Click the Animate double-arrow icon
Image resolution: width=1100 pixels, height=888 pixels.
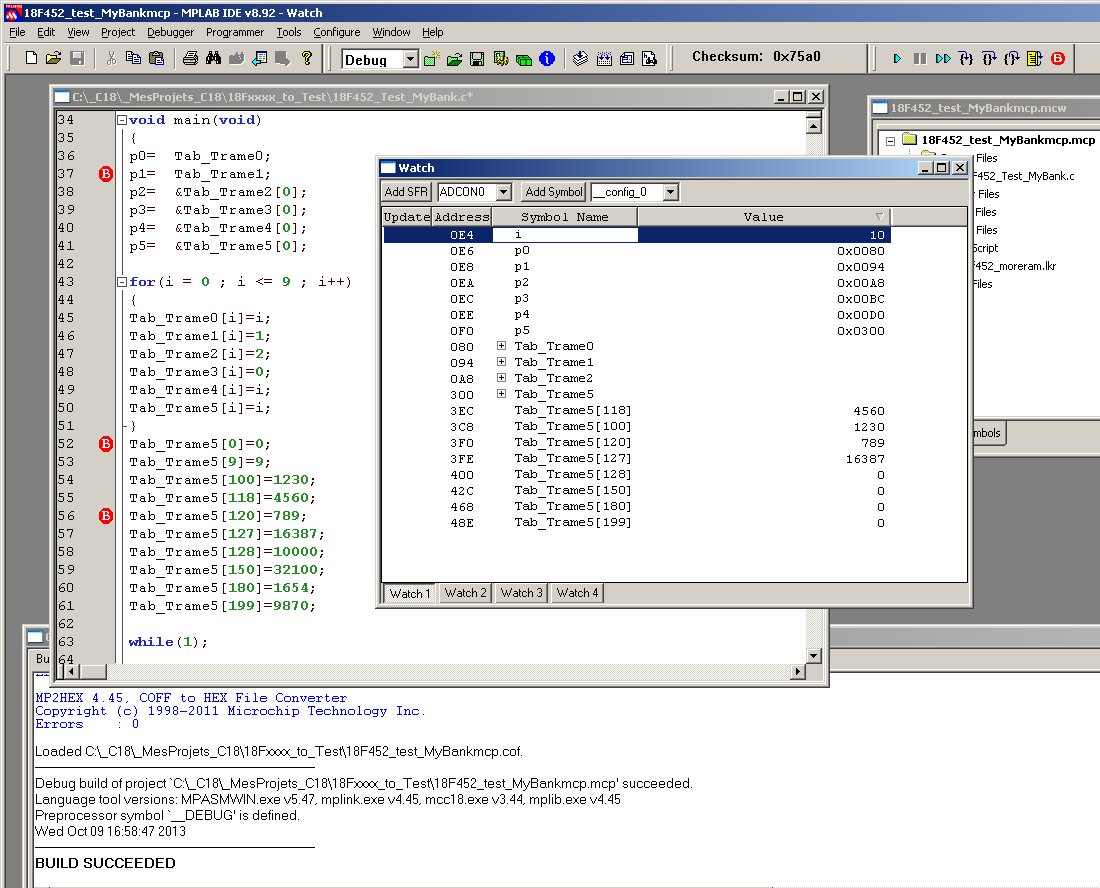(942, 59)
